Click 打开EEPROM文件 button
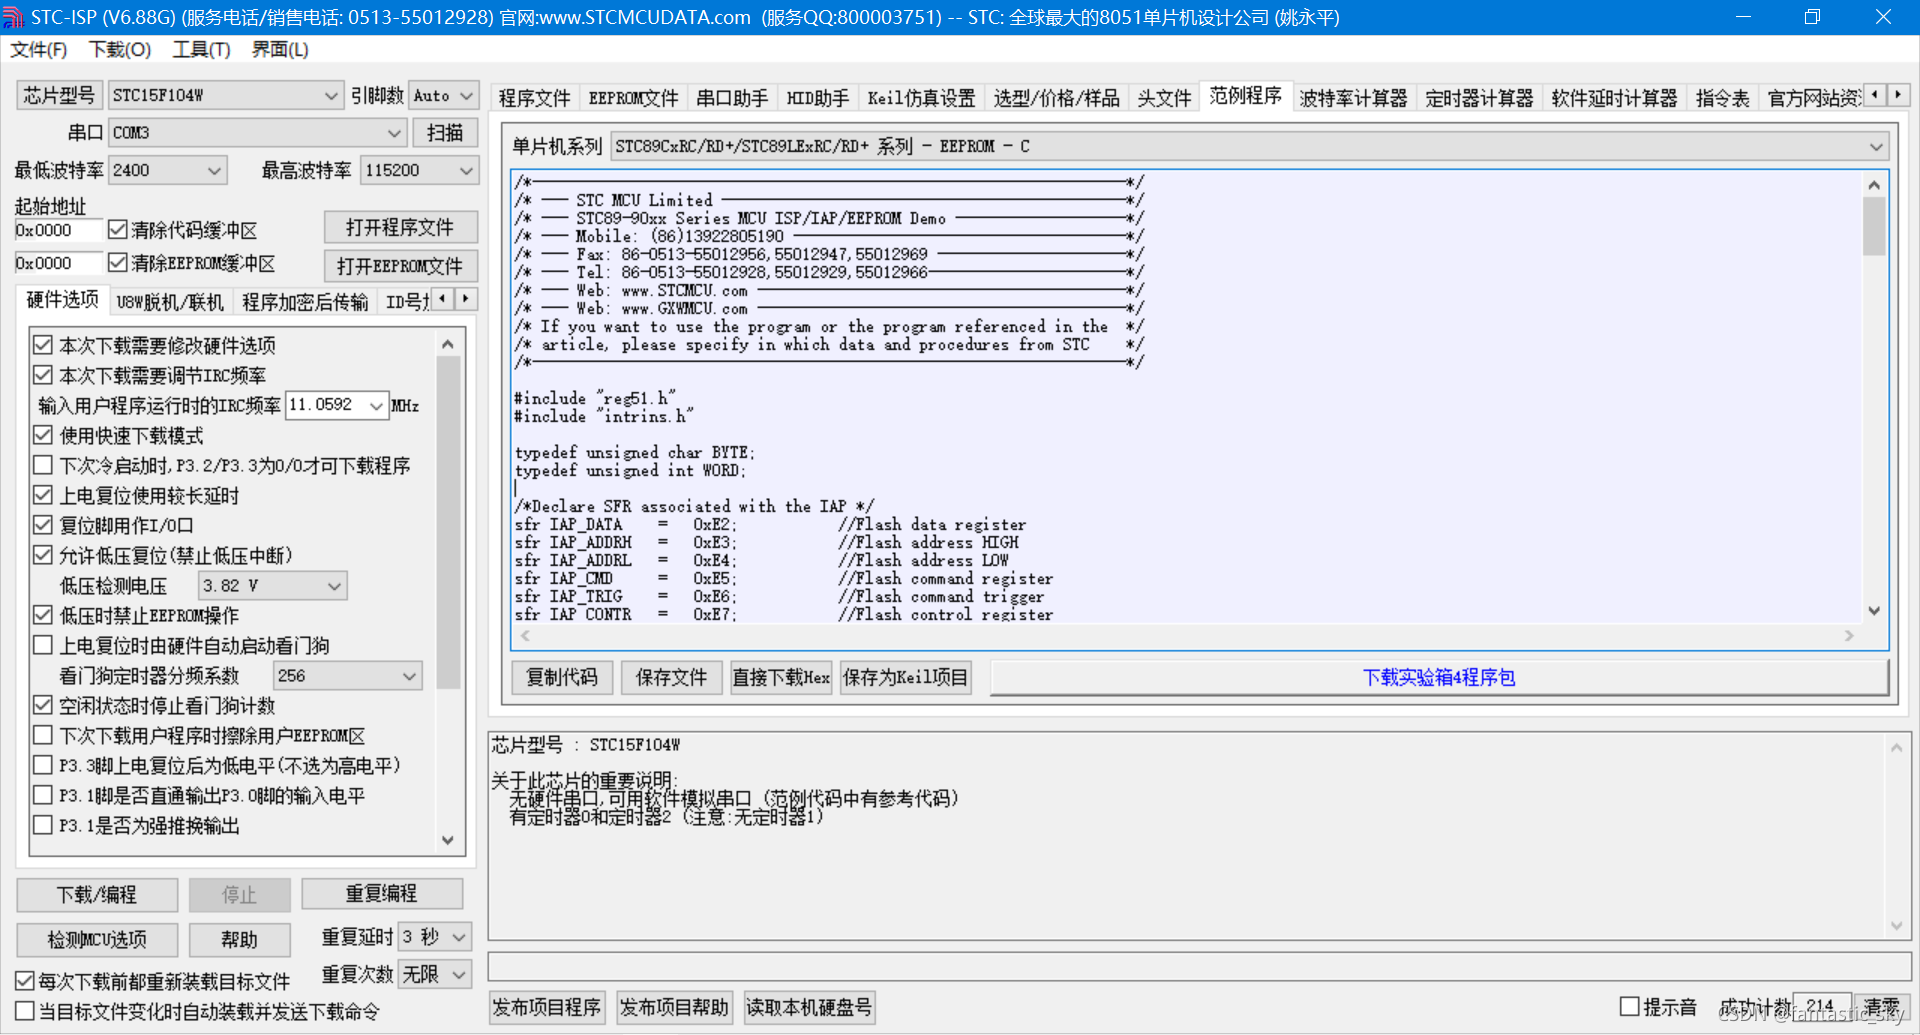Image resolution: width=1920 pixels, height=1035 pixels. tap(400, 266)
